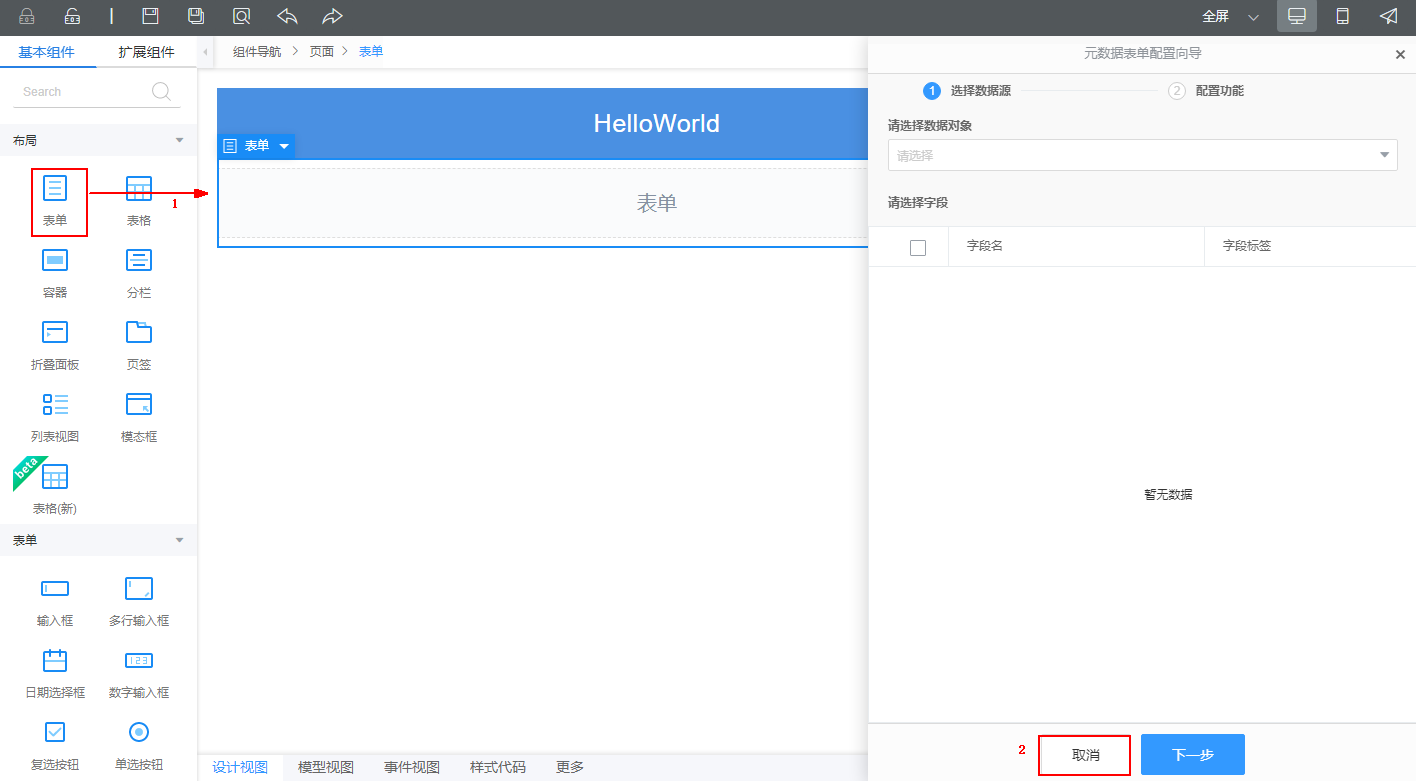1416x781 pixels.
Task: Select the 容器 component
Action: tap(55, 273)
